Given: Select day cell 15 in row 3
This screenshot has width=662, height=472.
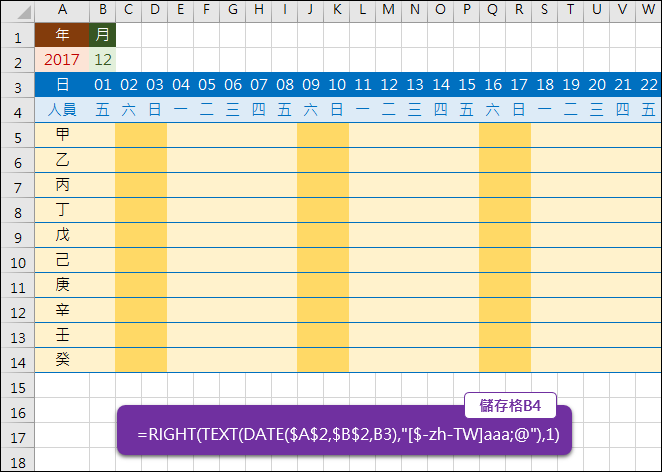Looking at the screenshot, I should (x=467, y=85).
